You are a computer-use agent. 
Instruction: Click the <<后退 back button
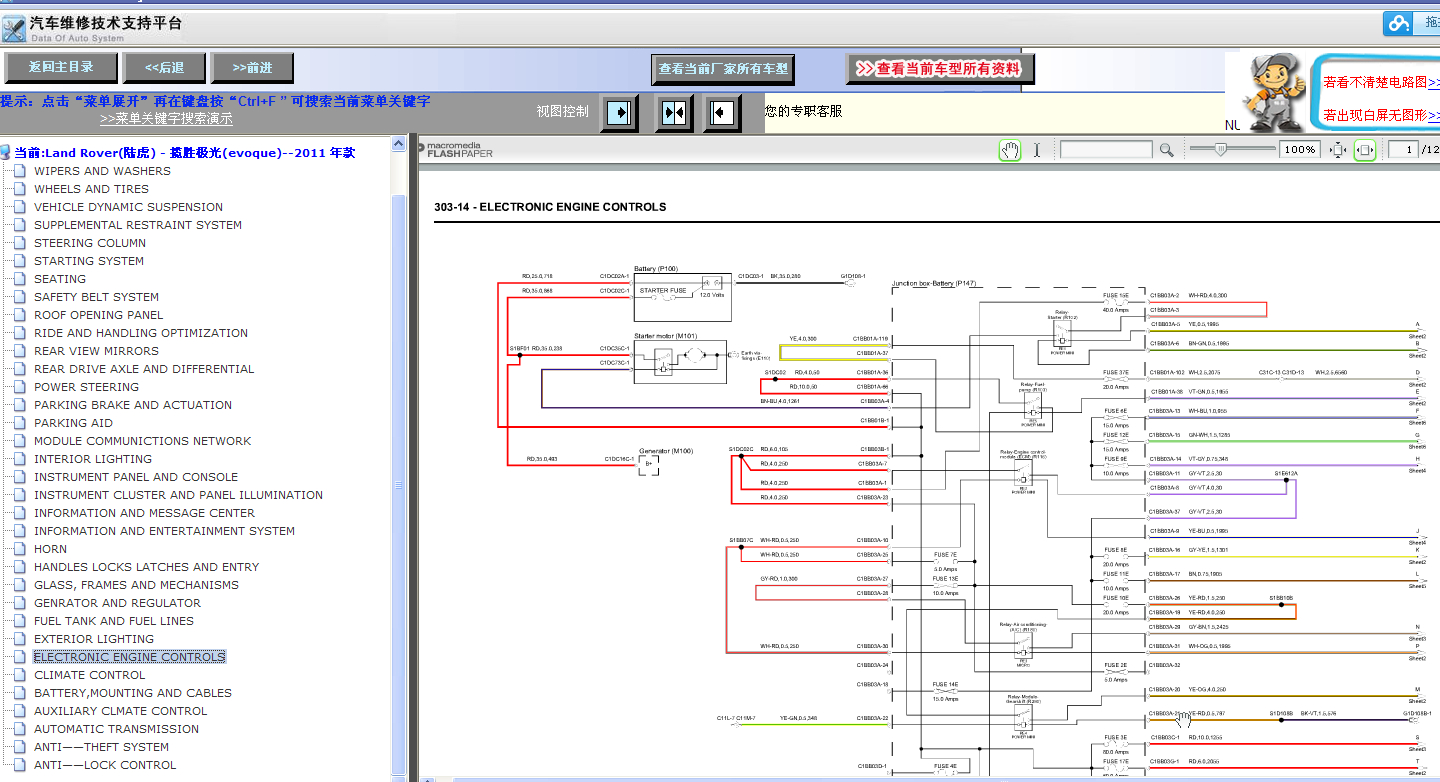[164, 68]
